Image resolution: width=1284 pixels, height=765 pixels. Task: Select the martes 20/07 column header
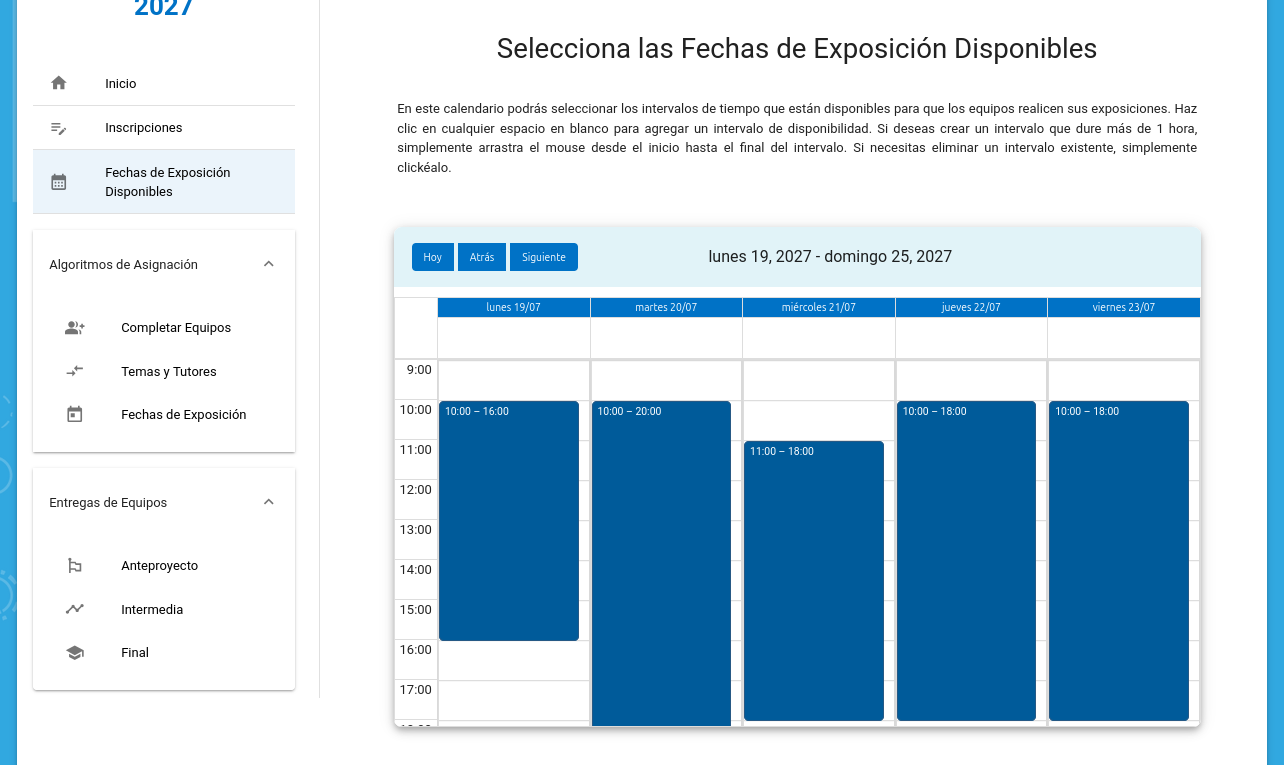click(666, 307)
